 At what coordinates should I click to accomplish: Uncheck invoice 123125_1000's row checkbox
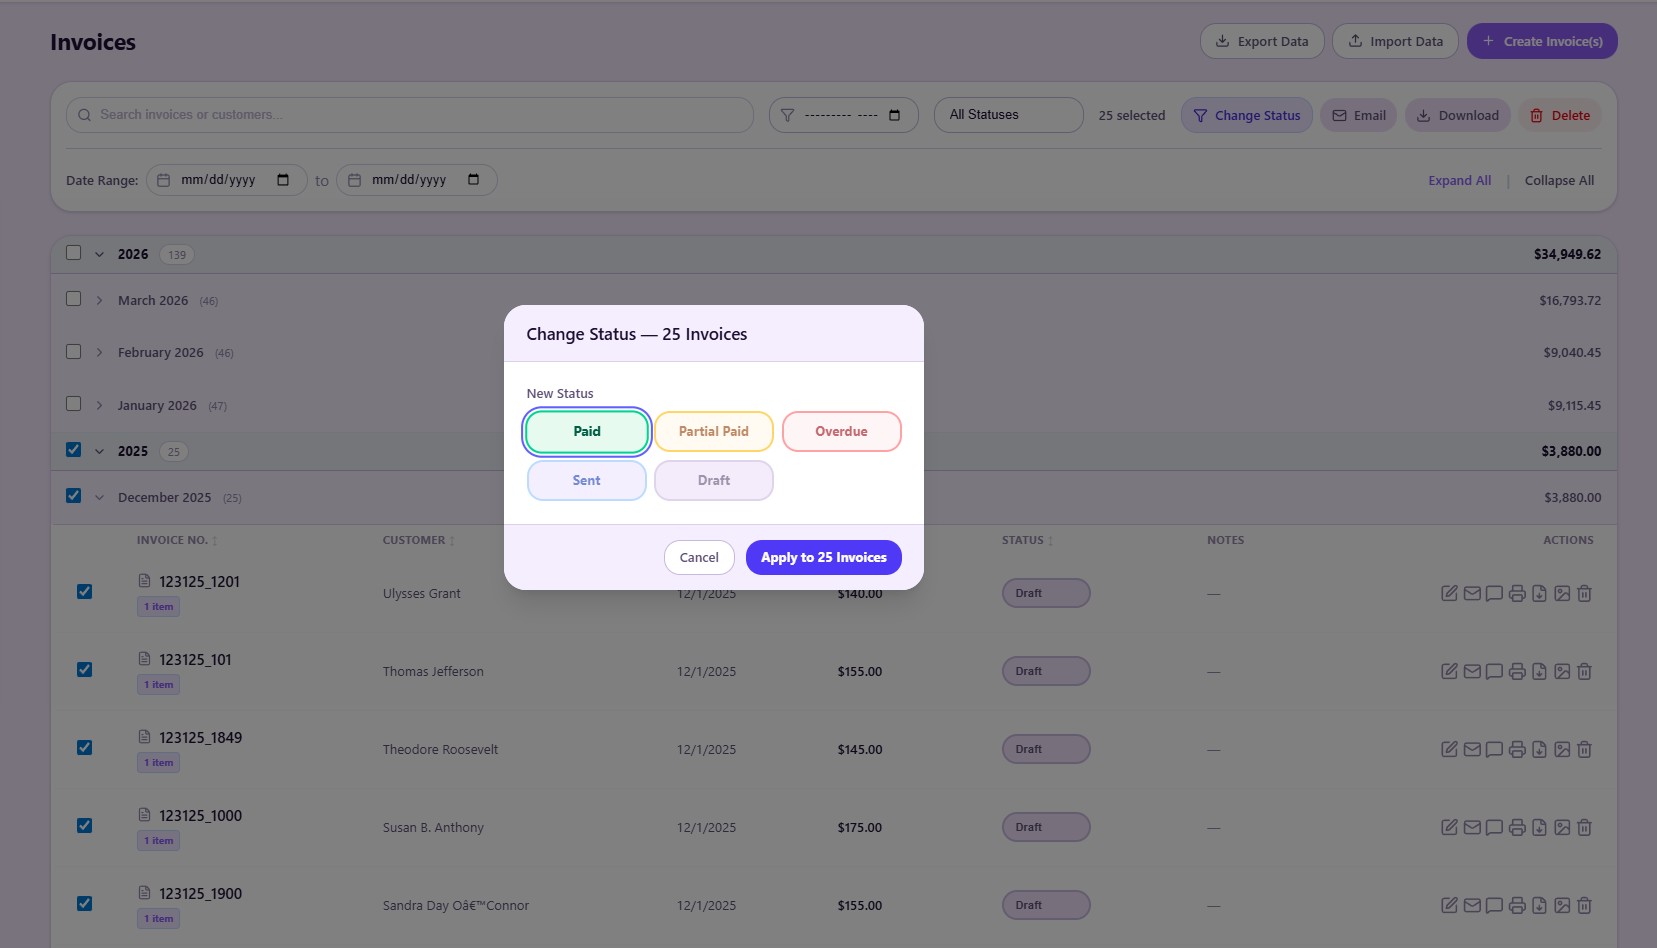tap(85, 825)
